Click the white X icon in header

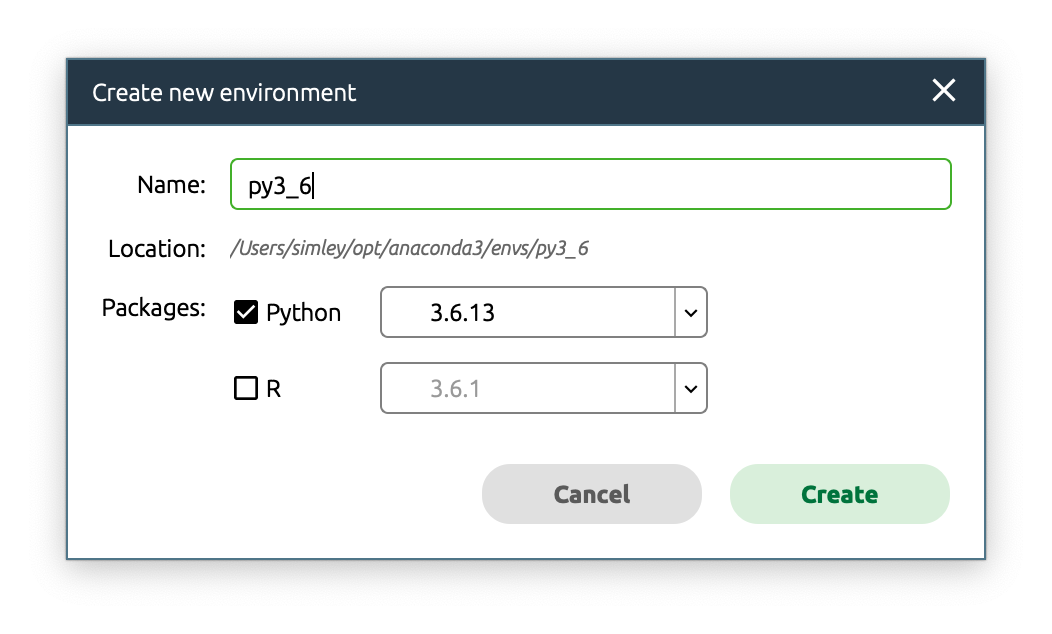coord(943,91)
